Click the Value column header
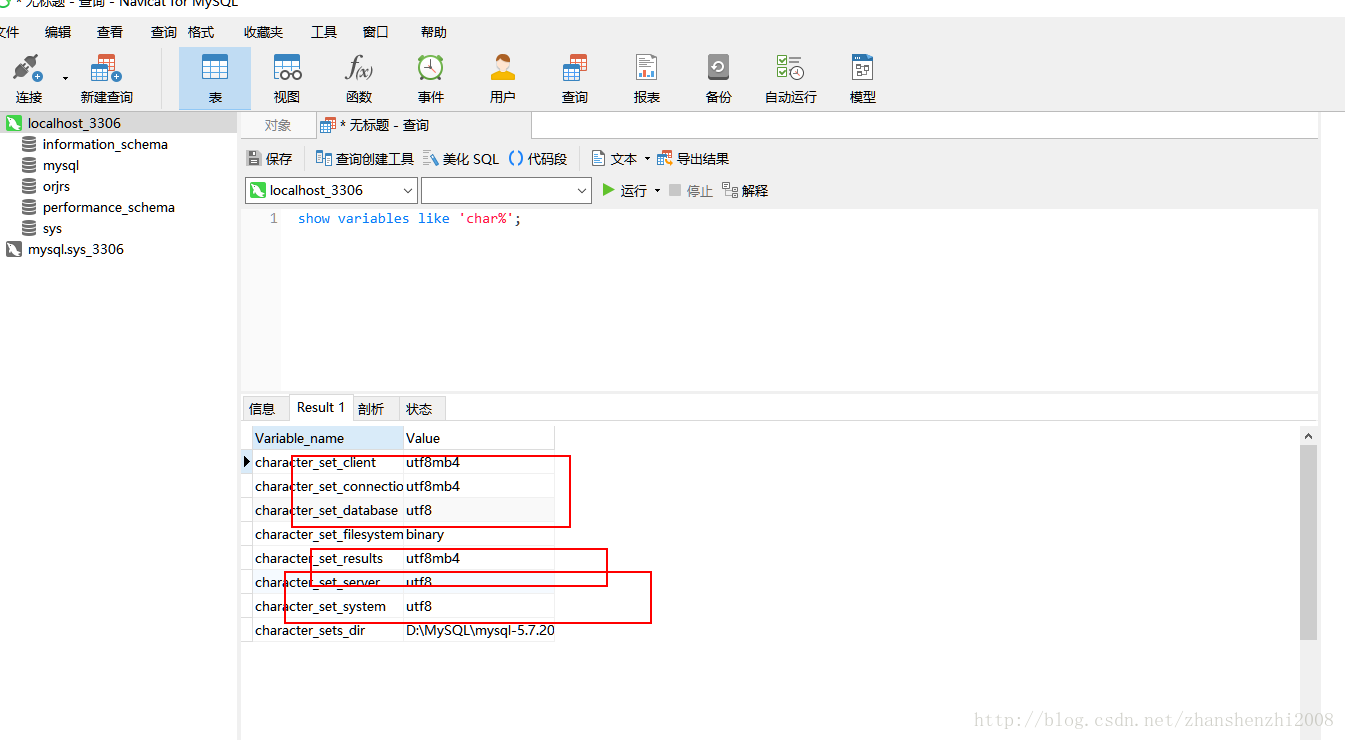This screenshot has width=1345, height=740. tap(479, 438)
